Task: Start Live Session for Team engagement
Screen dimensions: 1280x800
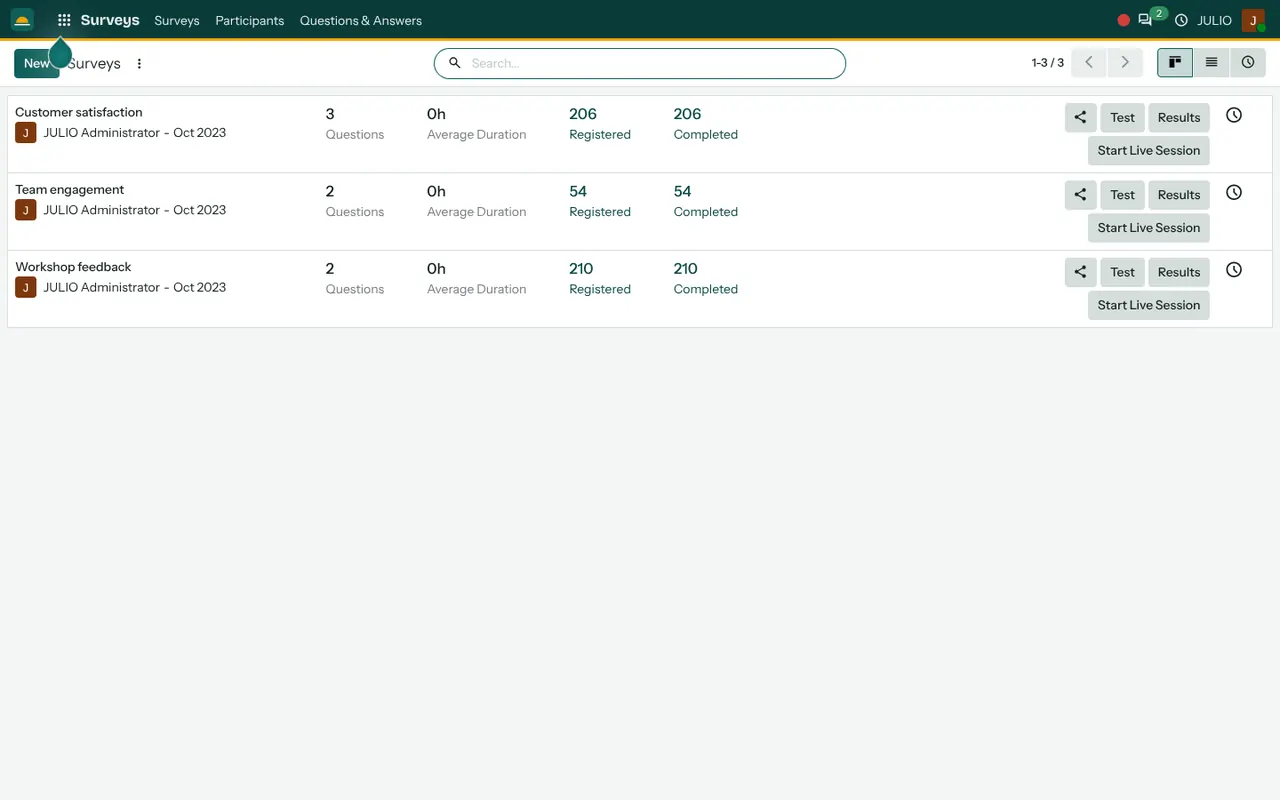Action: click(x=1149, y=228)
